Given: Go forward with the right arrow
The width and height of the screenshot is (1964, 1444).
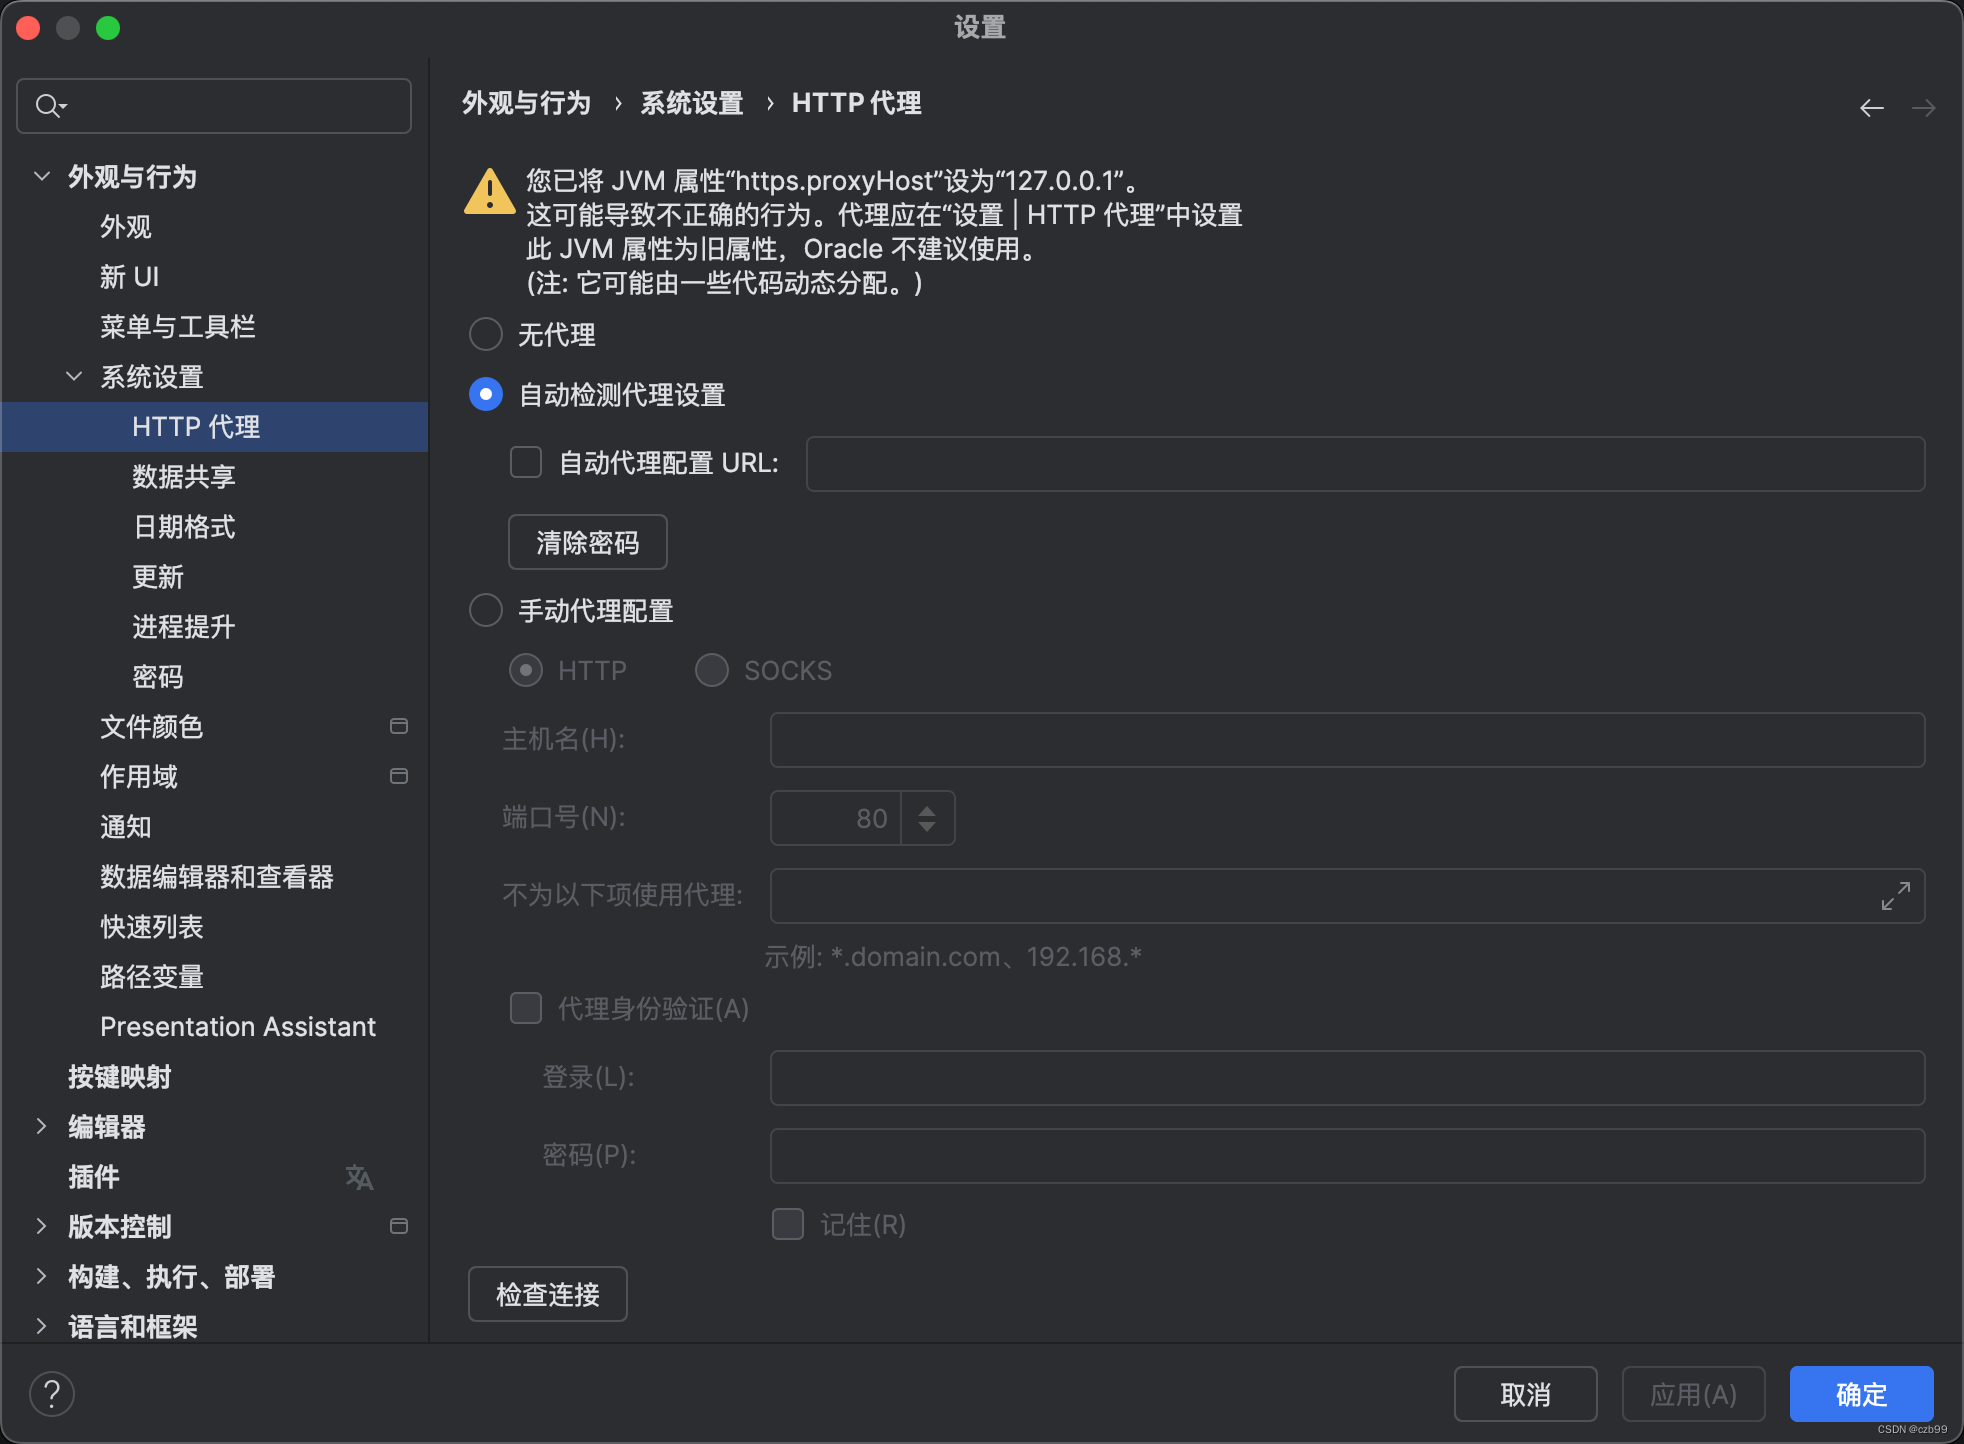Looking at the screenshot, I should pyautogui.click(x=1923, y=107).
